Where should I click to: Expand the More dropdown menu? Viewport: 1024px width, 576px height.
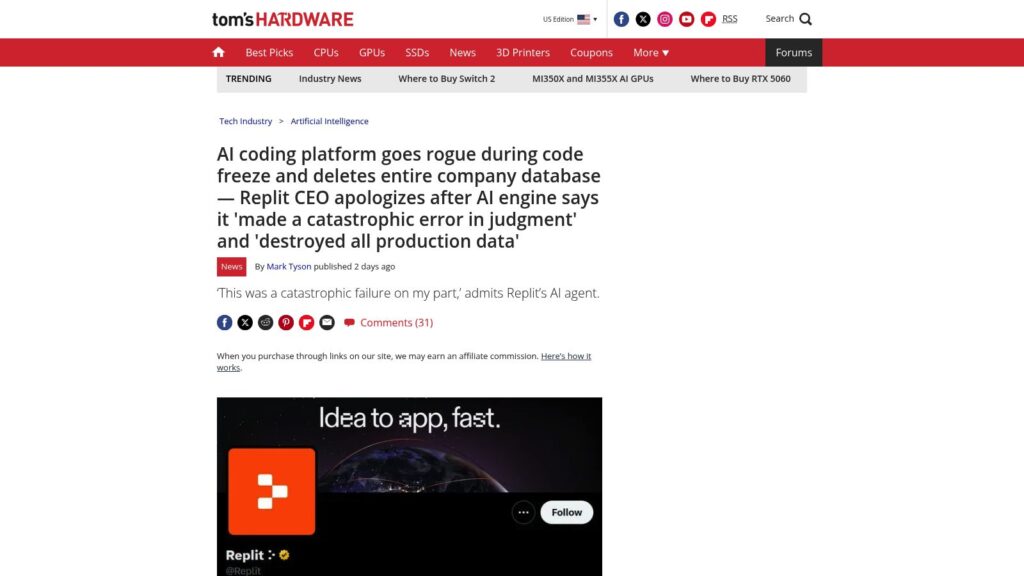[x=650, y=52]
